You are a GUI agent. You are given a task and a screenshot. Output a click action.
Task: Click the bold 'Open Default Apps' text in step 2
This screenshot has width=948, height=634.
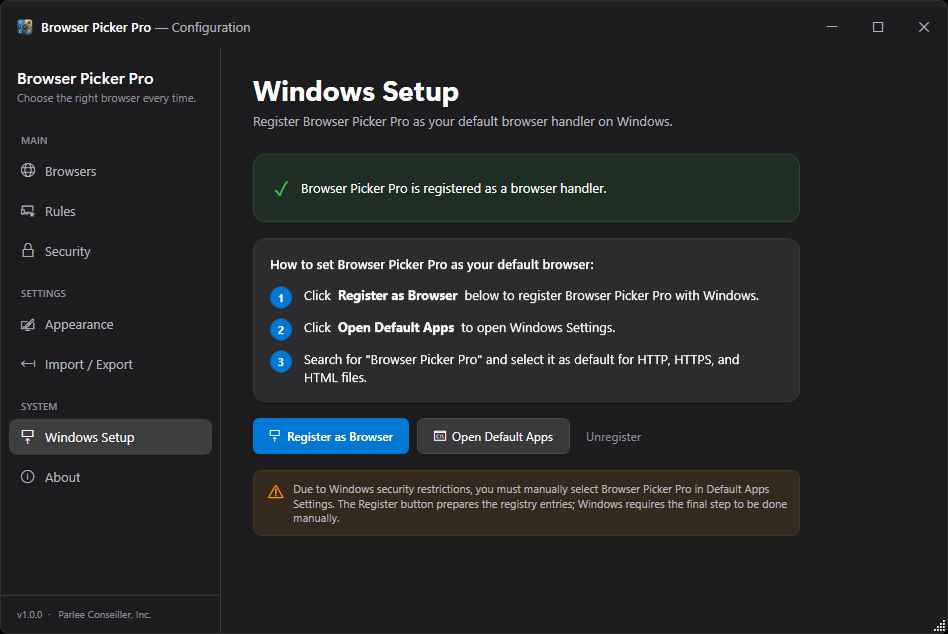tap(395, 328)
